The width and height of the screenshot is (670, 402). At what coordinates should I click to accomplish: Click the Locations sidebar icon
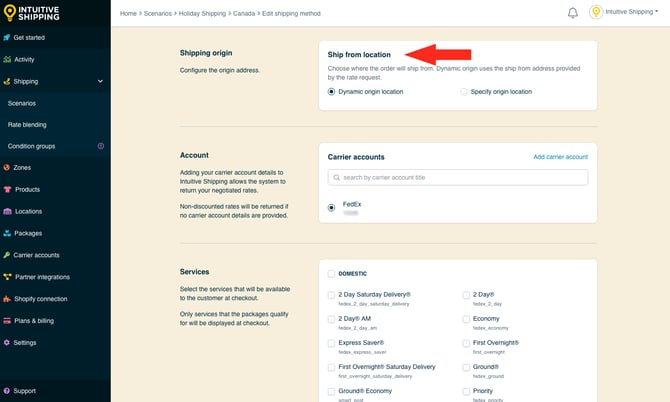coord(8,211)
